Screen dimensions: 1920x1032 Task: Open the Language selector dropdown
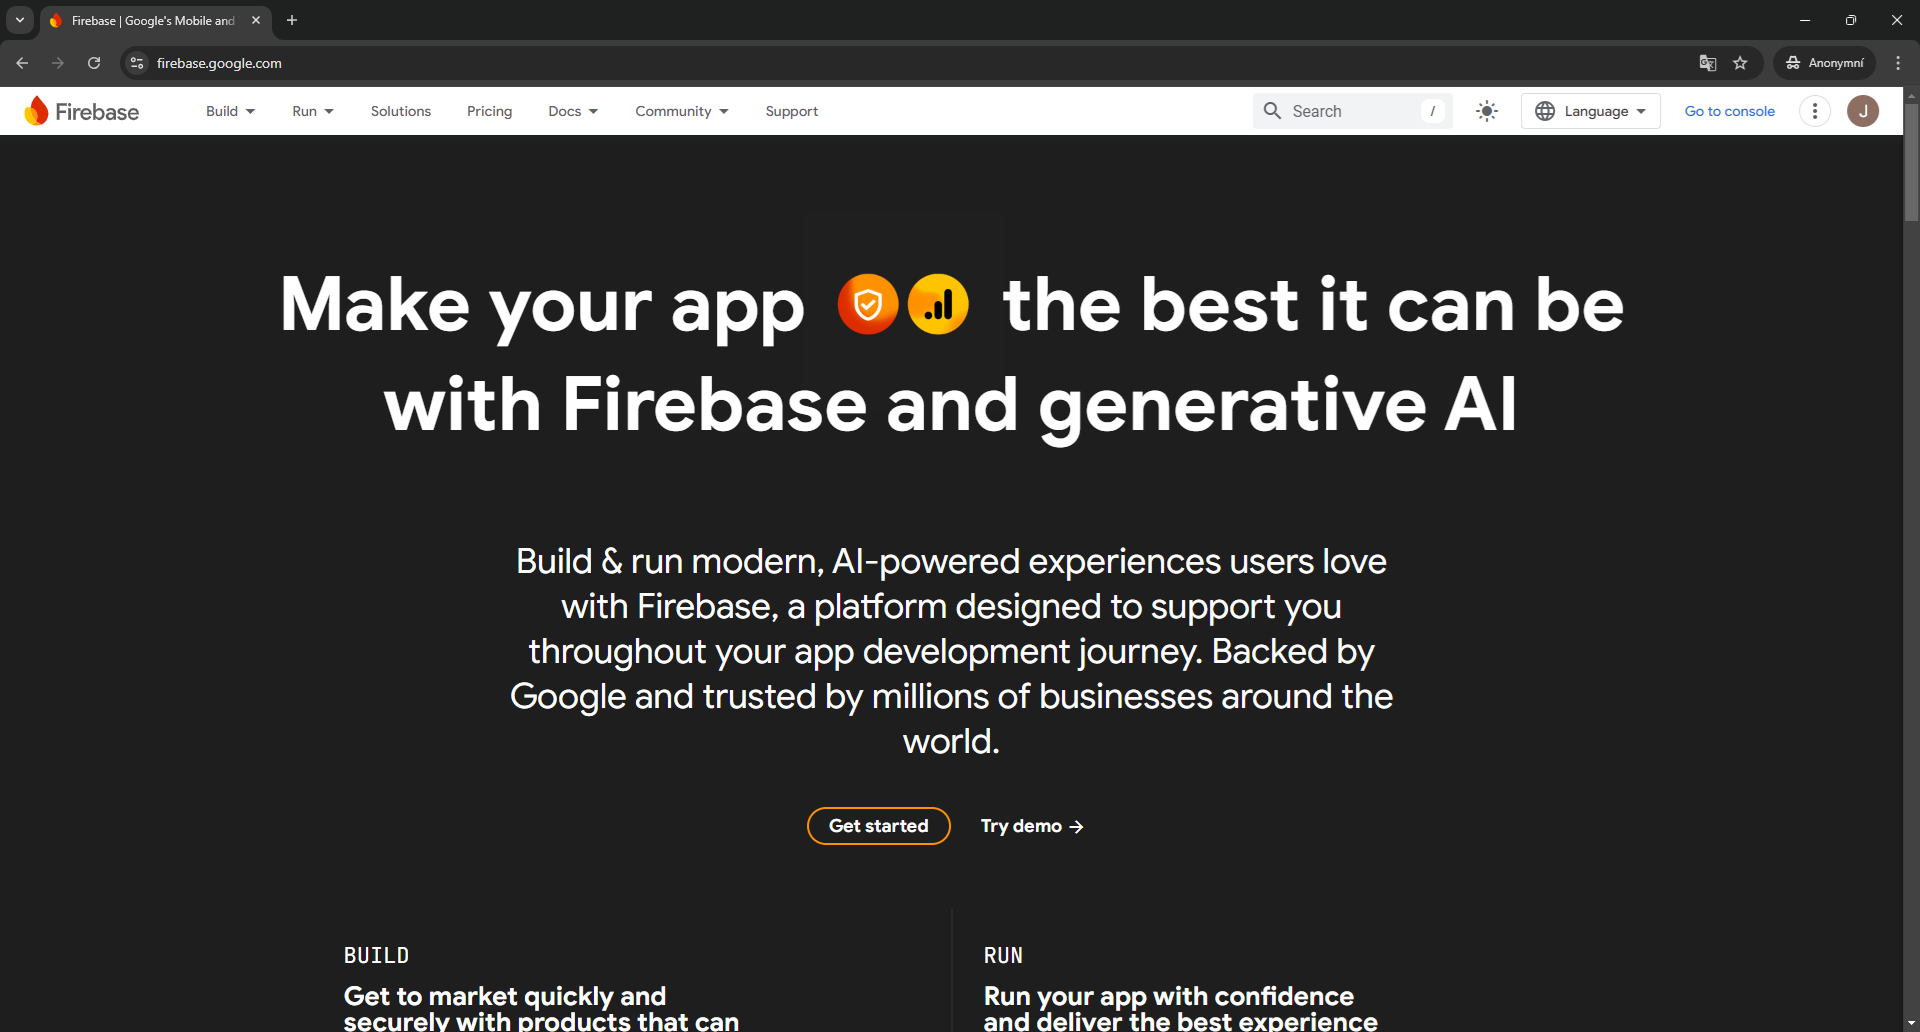coord(1590,111)
